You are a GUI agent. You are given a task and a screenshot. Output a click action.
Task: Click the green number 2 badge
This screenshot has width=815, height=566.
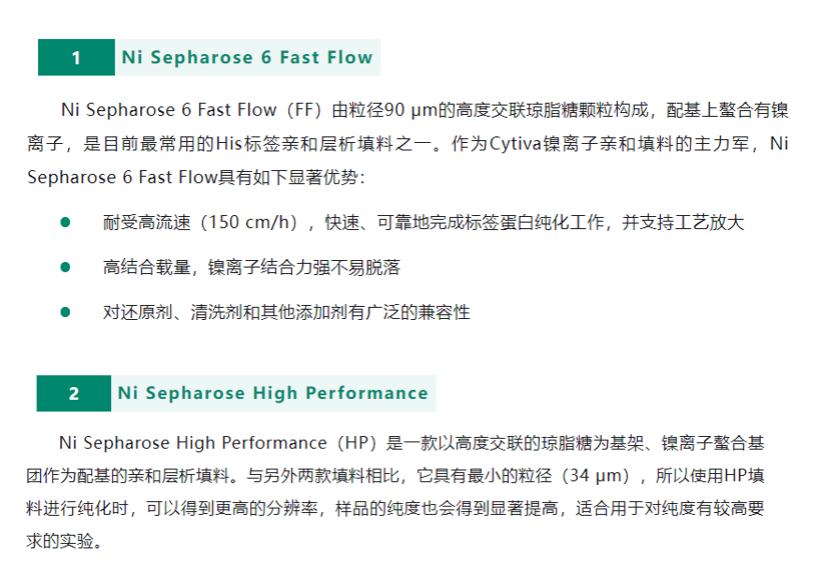pos(74,394)
